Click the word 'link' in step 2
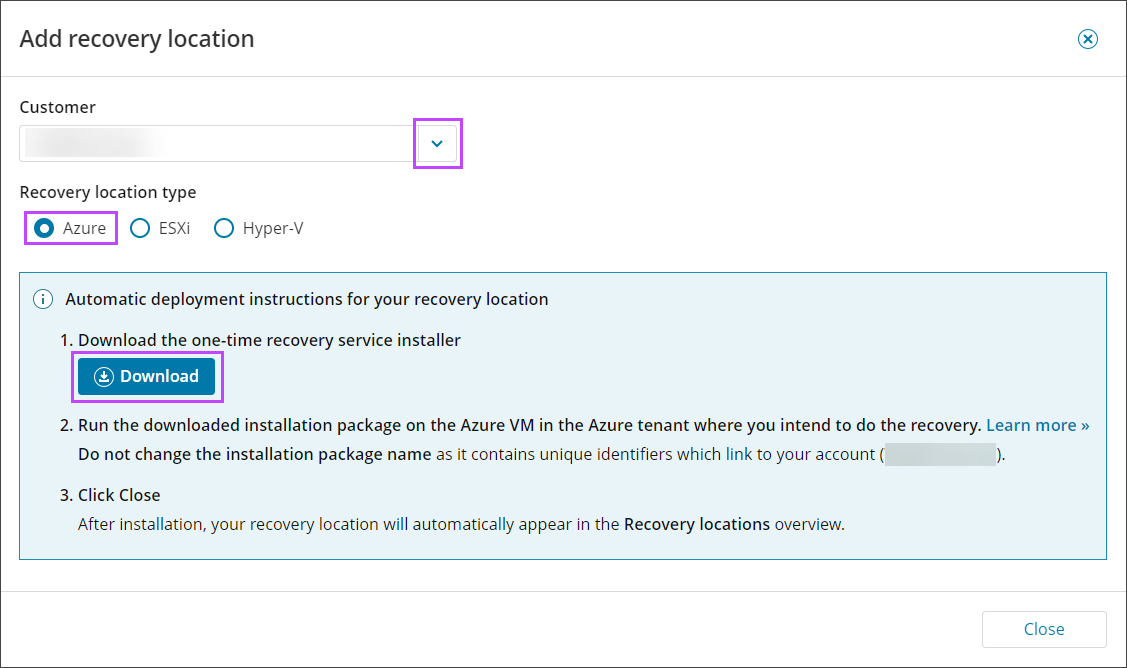The height and width of the screenshot is (668, 1127). [738, 454]
